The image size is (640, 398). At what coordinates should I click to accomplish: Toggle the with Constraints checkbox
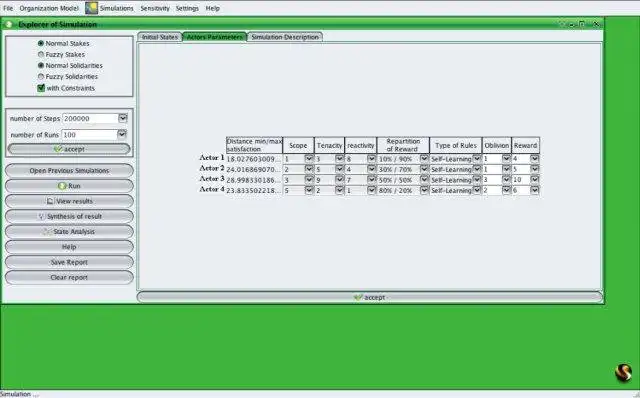point(41,88)
